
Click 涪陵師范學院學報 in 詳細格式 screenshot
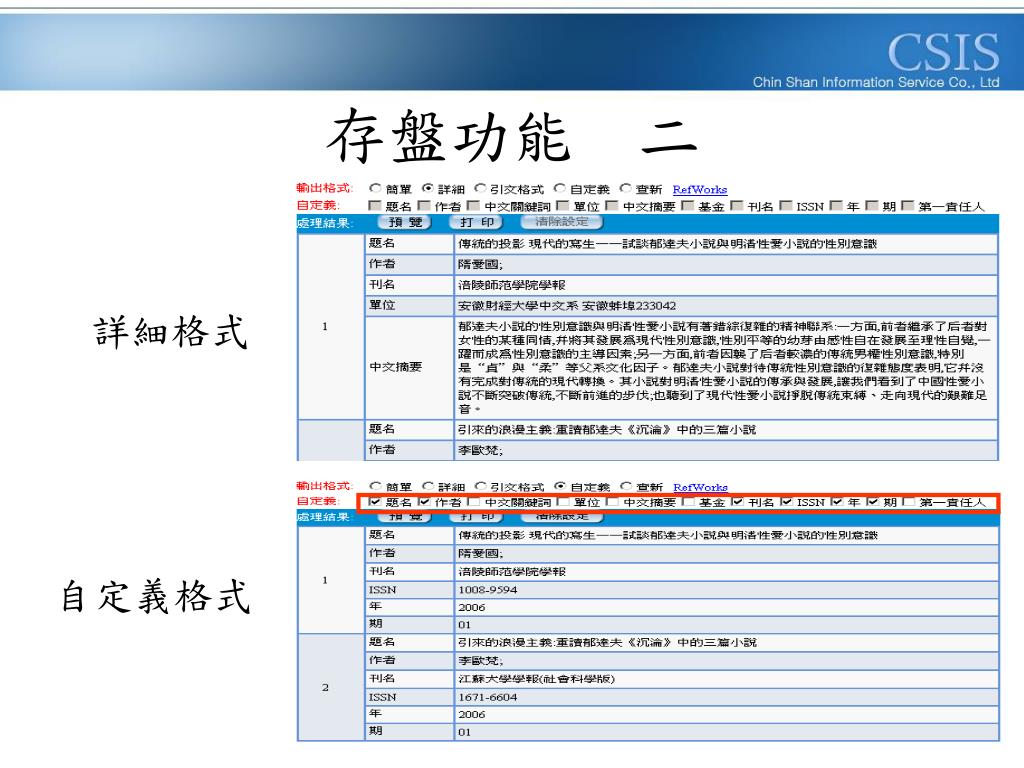click(511, 285)
